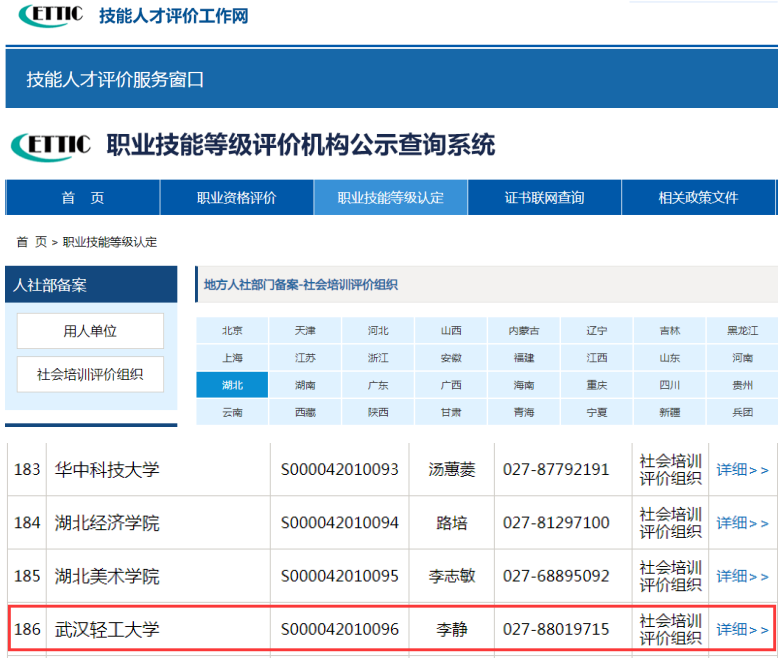Choose 云南 province filter
Screen dimensions: 778x658
tap(232, 412)
